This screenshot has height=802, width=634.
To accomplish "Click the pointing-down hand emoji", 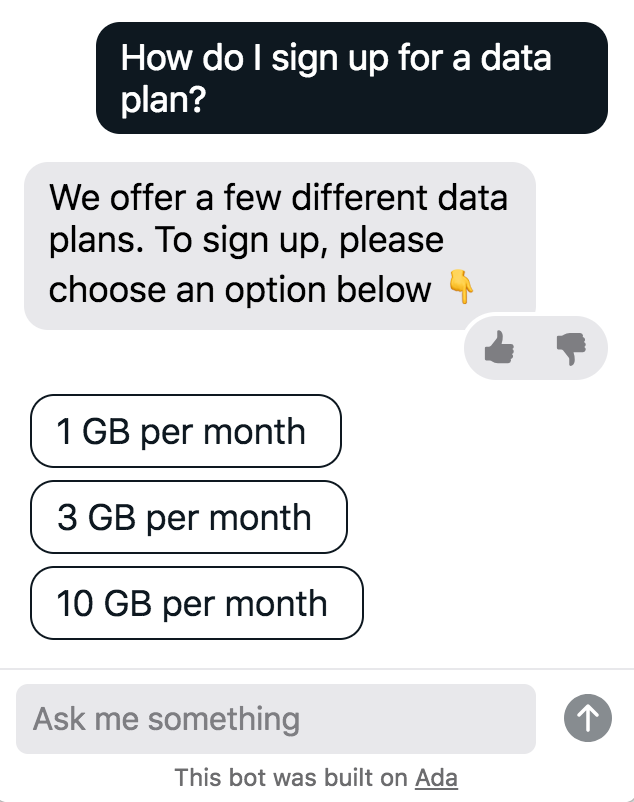I will pyautogui.click(x=460, y=289).
